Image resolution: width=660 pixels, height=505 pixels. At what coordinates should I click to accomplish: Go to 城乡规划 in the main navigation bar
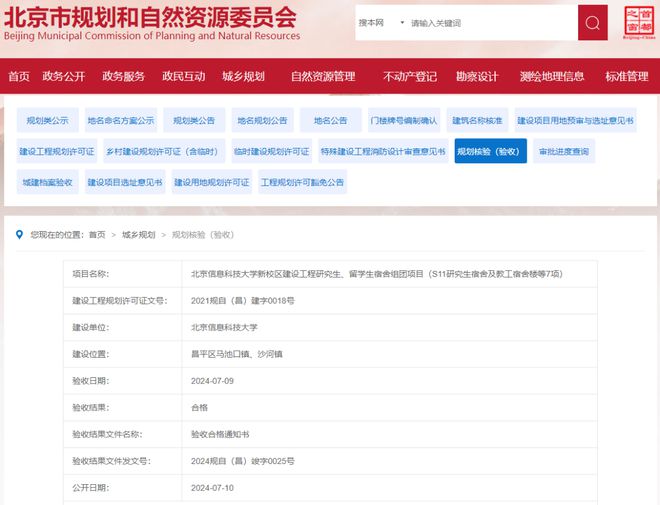[x=243, y=77]
